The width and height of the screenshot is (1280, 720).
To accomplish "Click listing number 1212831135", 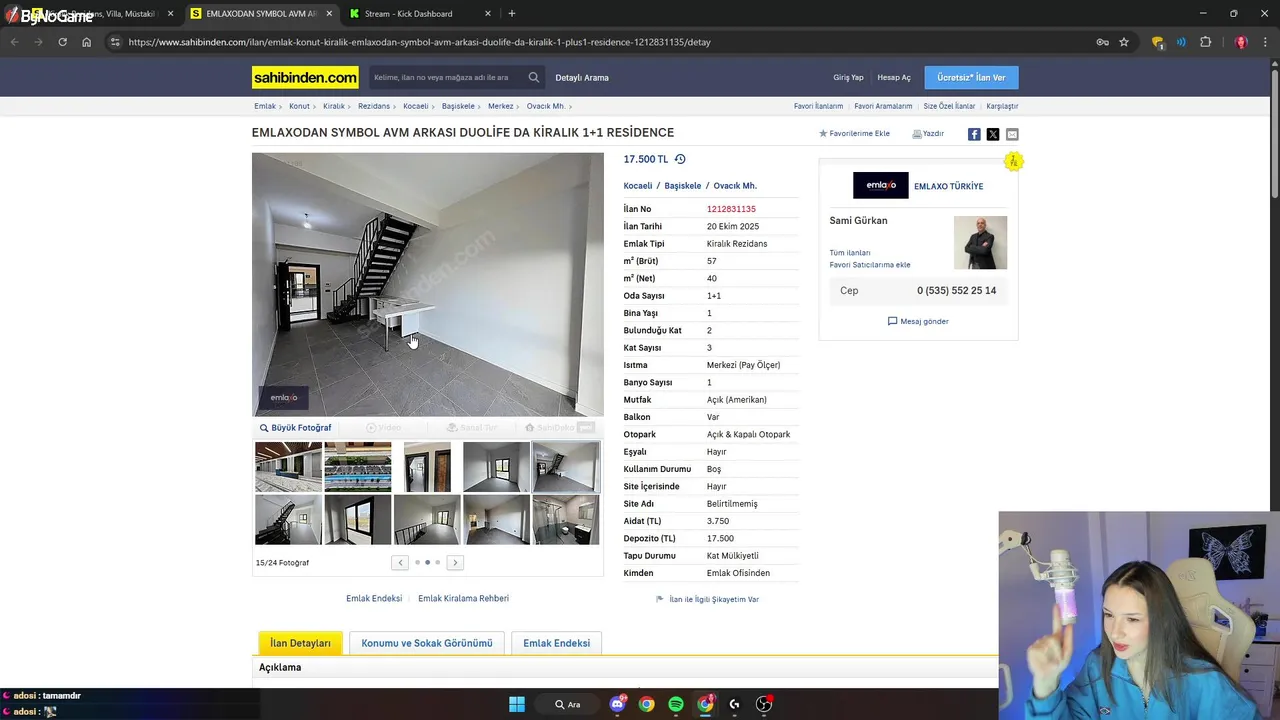I will click(731, 209).
